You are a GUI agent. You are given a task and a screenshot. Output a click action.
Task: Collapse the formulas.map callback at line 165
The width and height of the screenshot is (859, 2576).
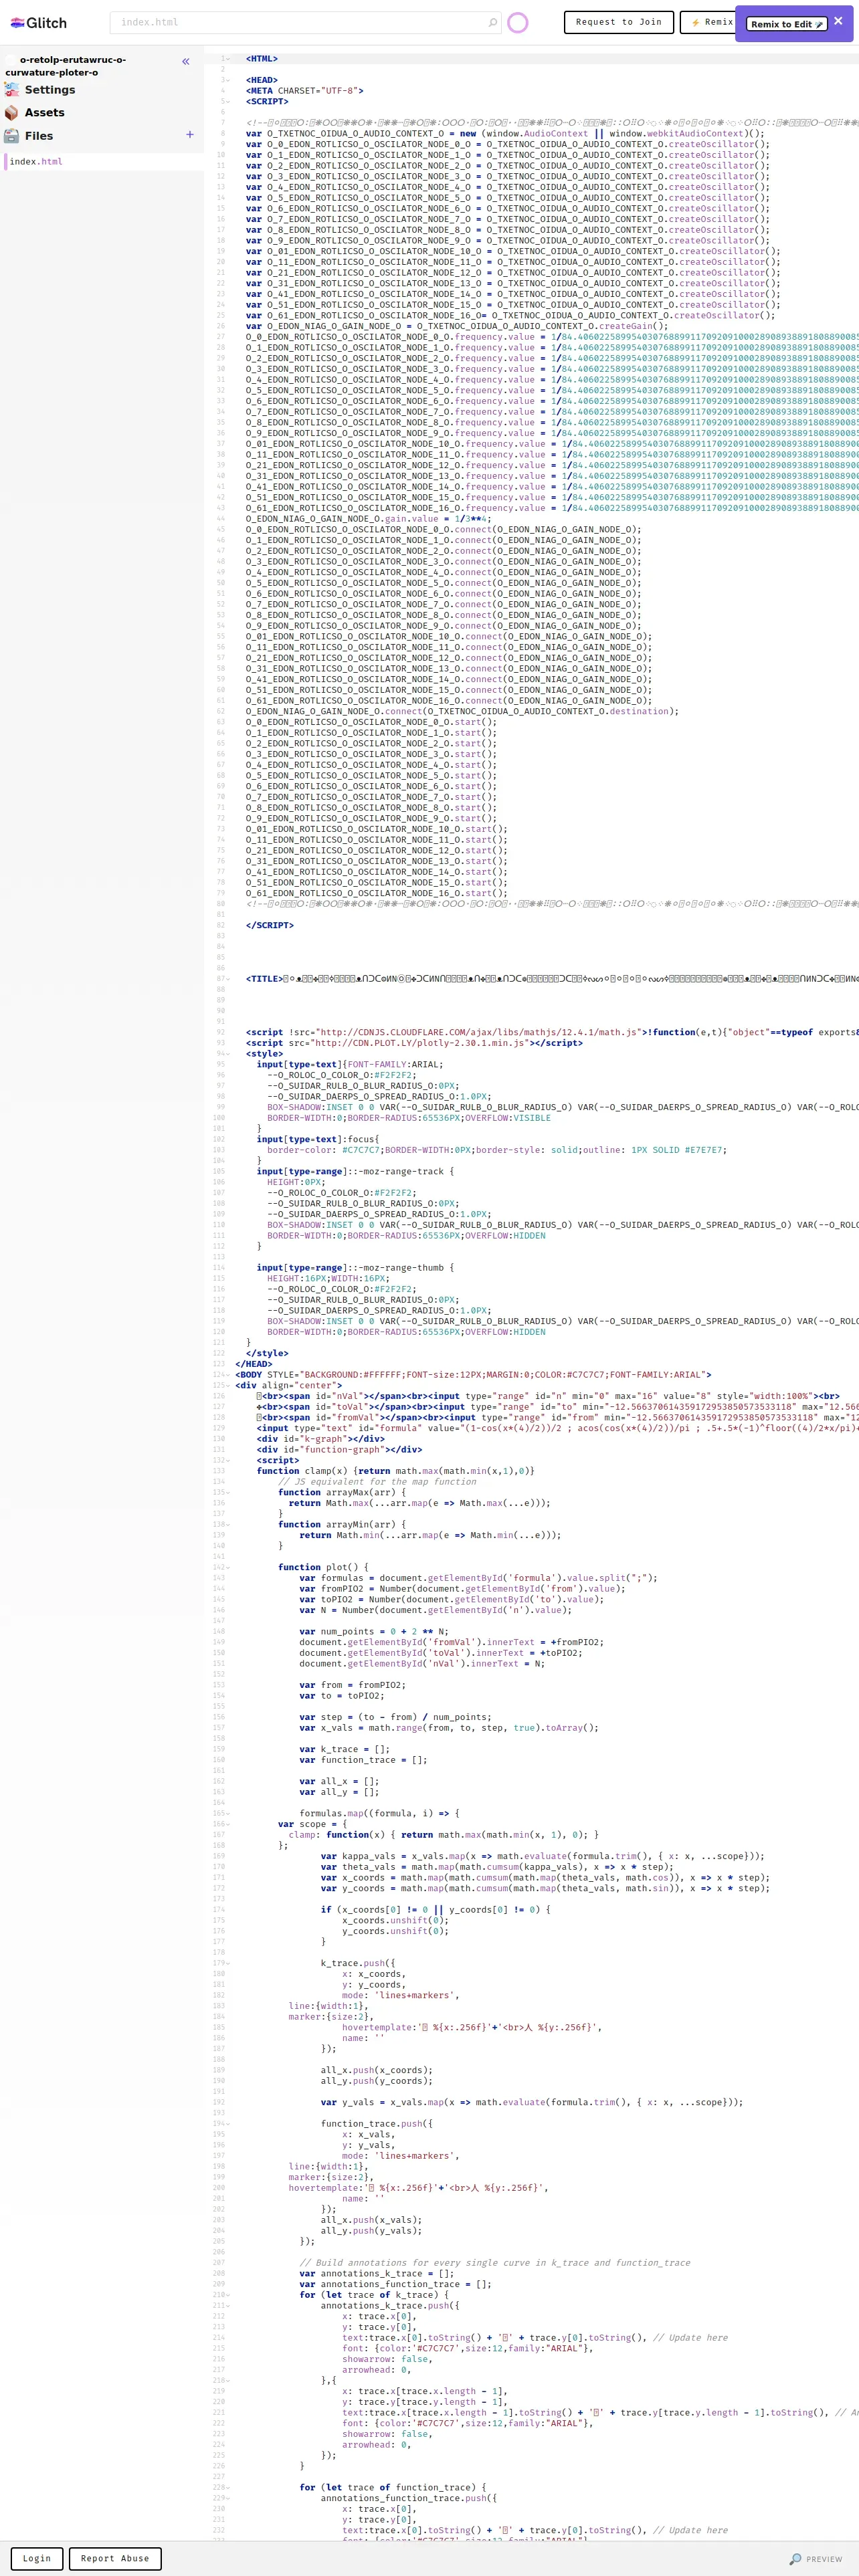pyautogui.click(x=228, y=1814)
